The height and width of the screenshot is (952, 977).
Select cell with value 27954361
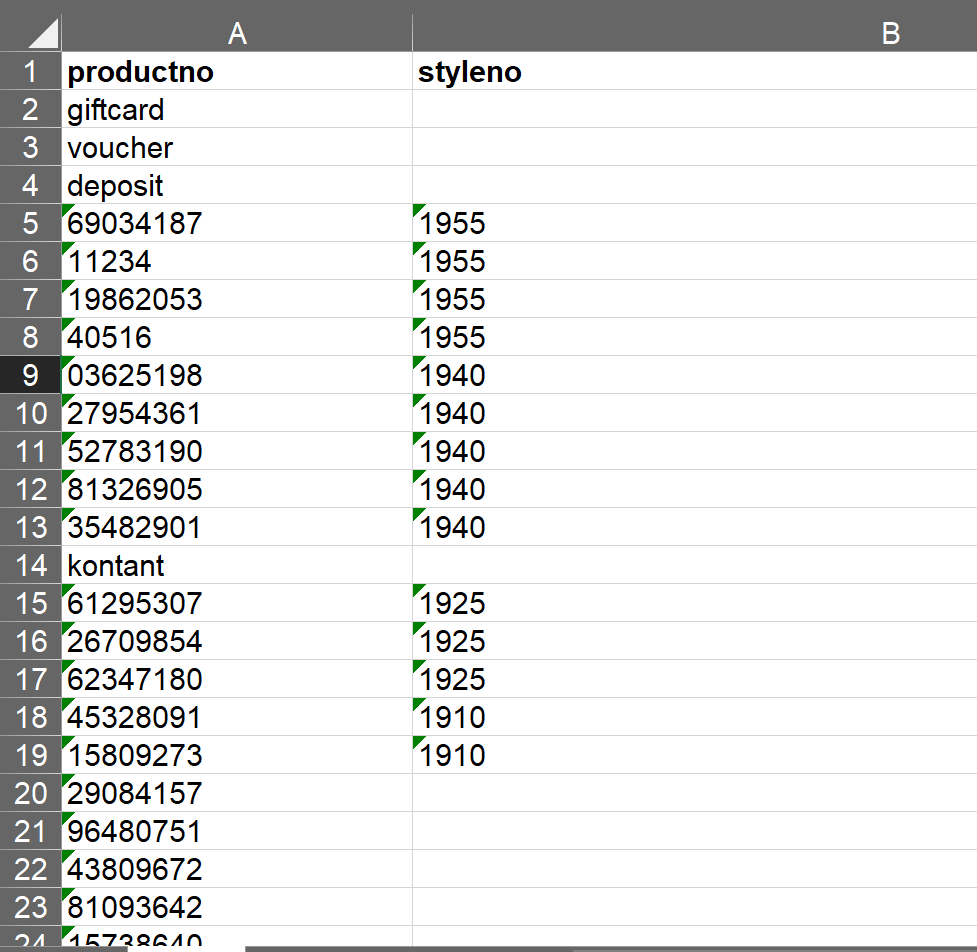(x=237, y=413)
